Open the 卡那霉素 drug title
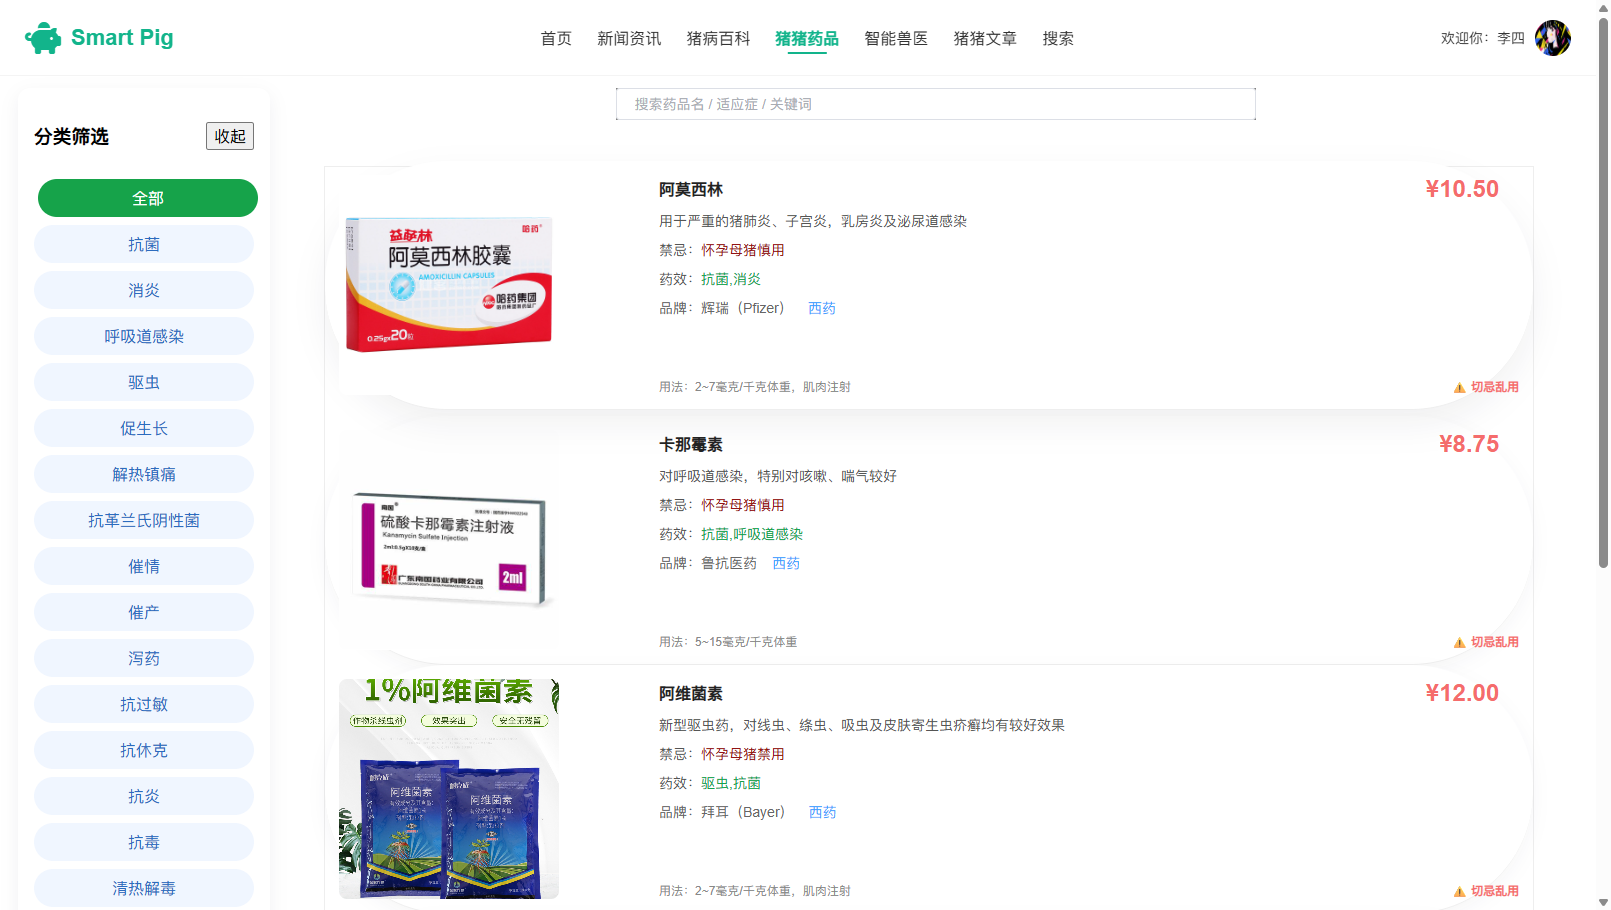The width and height of the screenshot is (1611, 910). pyautogui.click(x=691, y=444)
